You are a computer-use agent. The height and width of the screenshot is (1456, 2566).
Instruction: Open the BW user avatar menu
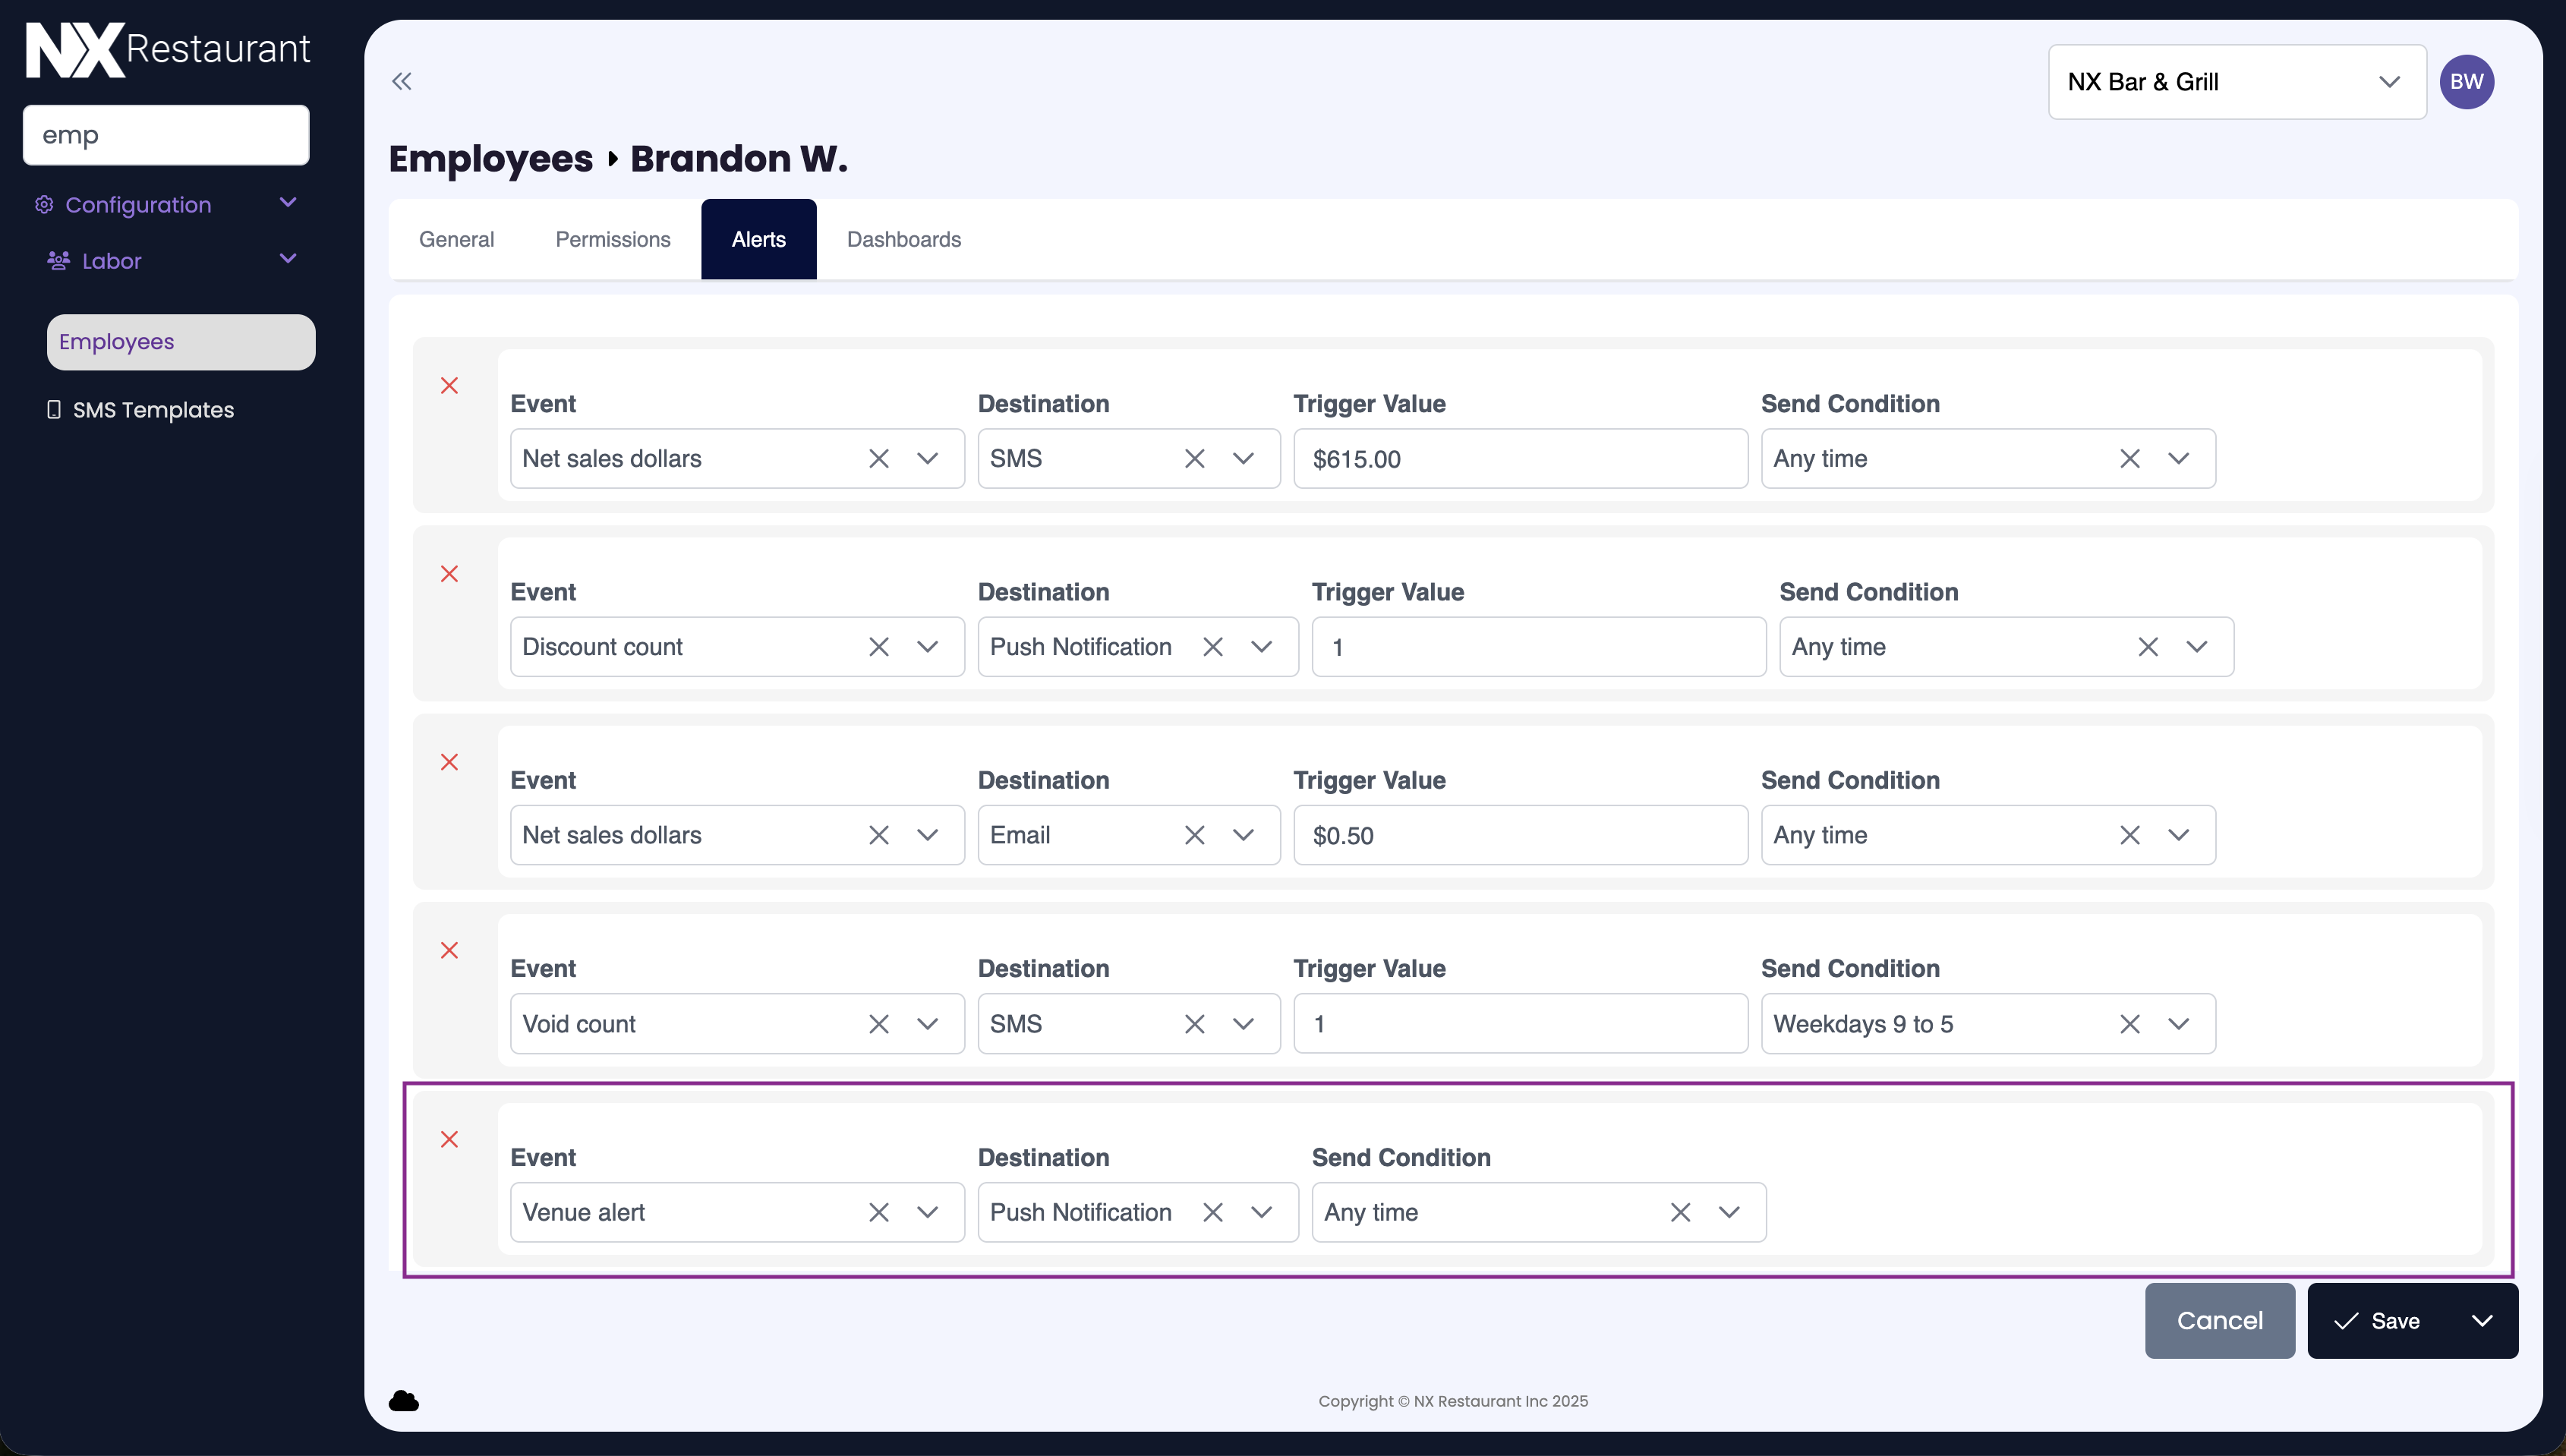click(2466, 82)
